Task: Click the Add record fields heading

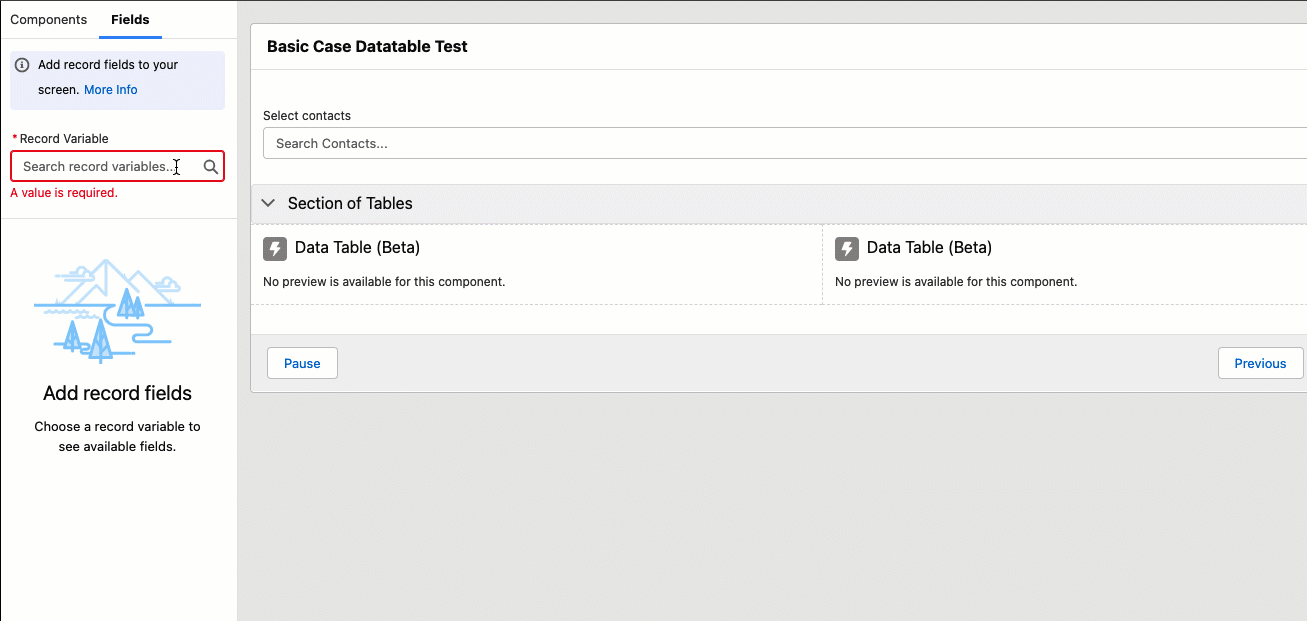Action: coord(117,393)
